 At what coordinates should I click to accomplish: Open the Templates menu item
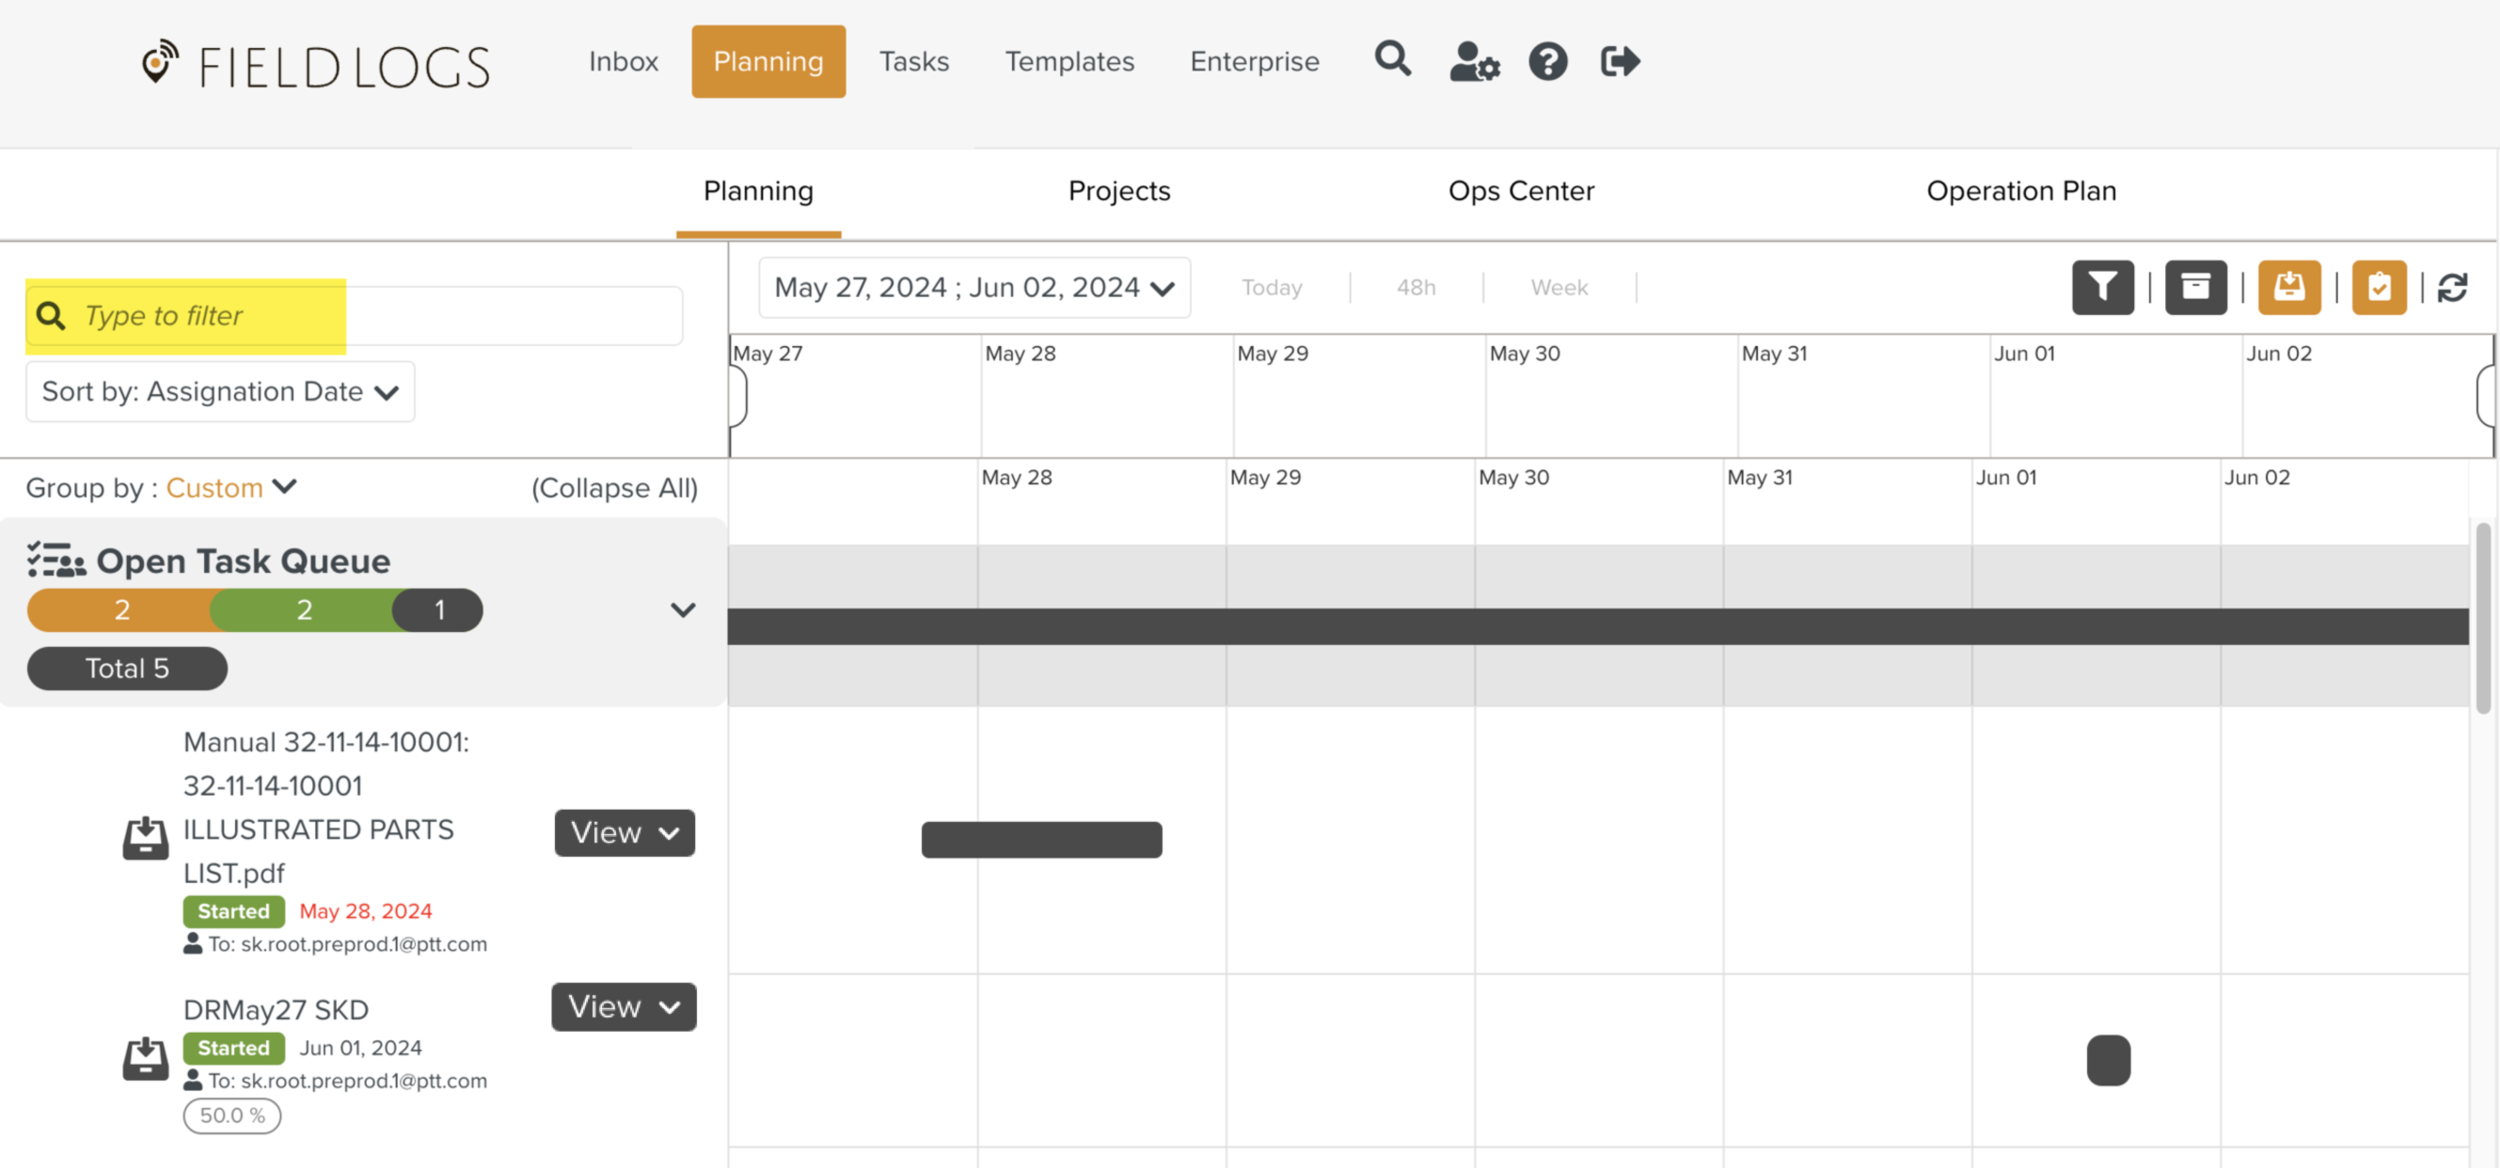tap(1069, 62)
